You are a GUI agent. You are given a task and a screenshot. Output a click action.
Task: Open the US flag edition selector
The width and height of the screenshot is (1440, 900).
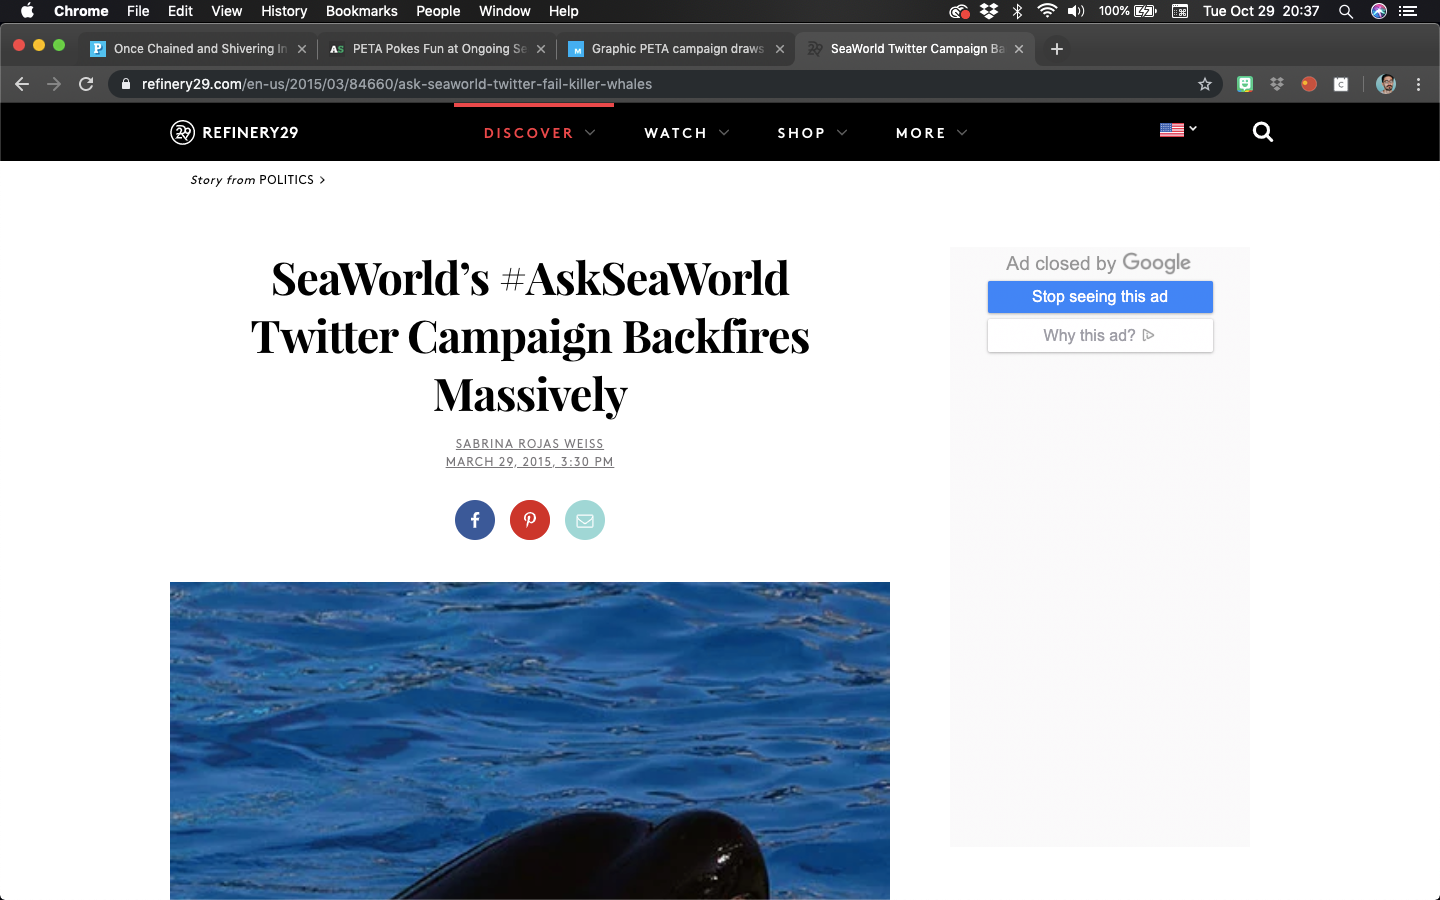[1178, 130]
